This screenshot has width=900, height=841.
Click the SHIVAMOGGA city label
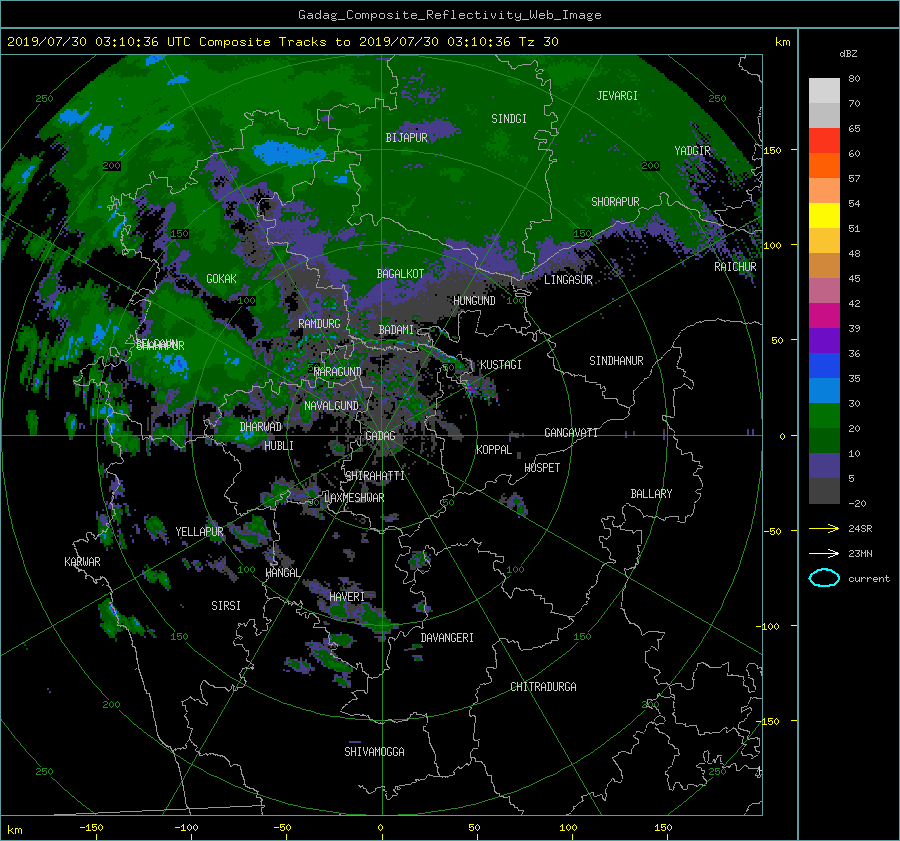374,752
